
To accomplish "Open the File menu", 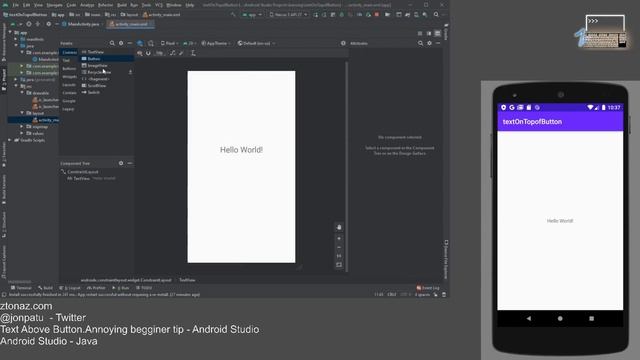I will pos(16,5).
